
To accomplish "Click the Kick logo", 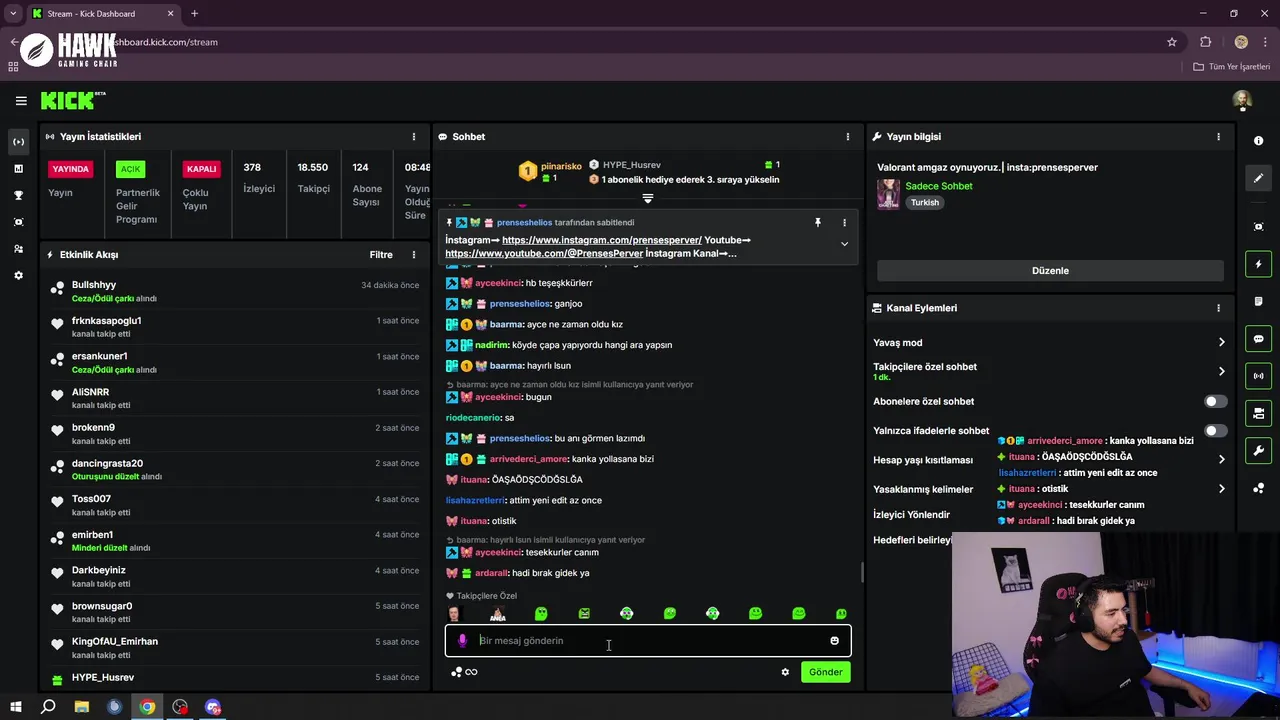I will (72, 100).
